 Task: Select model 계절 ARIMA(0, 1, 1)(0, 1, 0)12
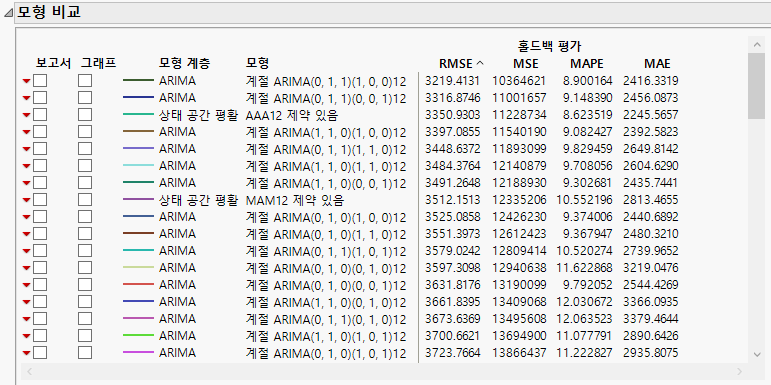coord(326,319)
